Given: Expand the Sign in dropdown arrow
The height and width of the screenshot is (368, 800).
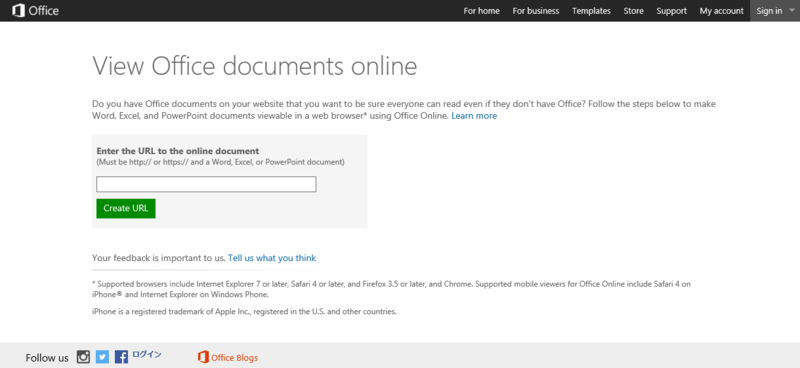Looking at the screenshot, I should point(791,10).
